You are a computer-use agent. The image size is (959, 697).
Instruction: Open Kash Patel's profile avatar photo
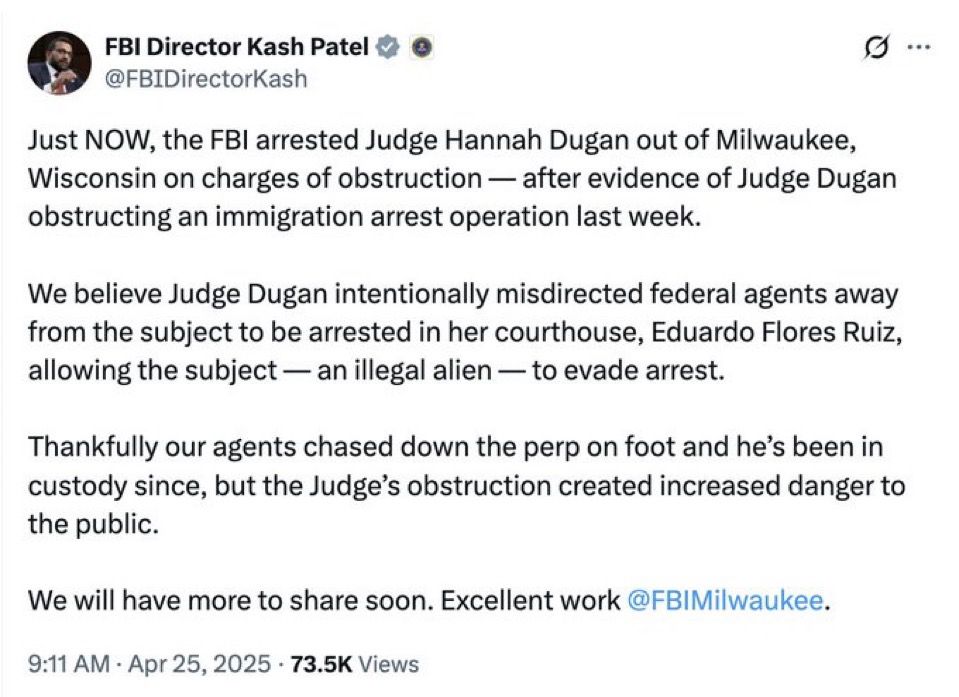pyautogui.click(x=59, y=62)
